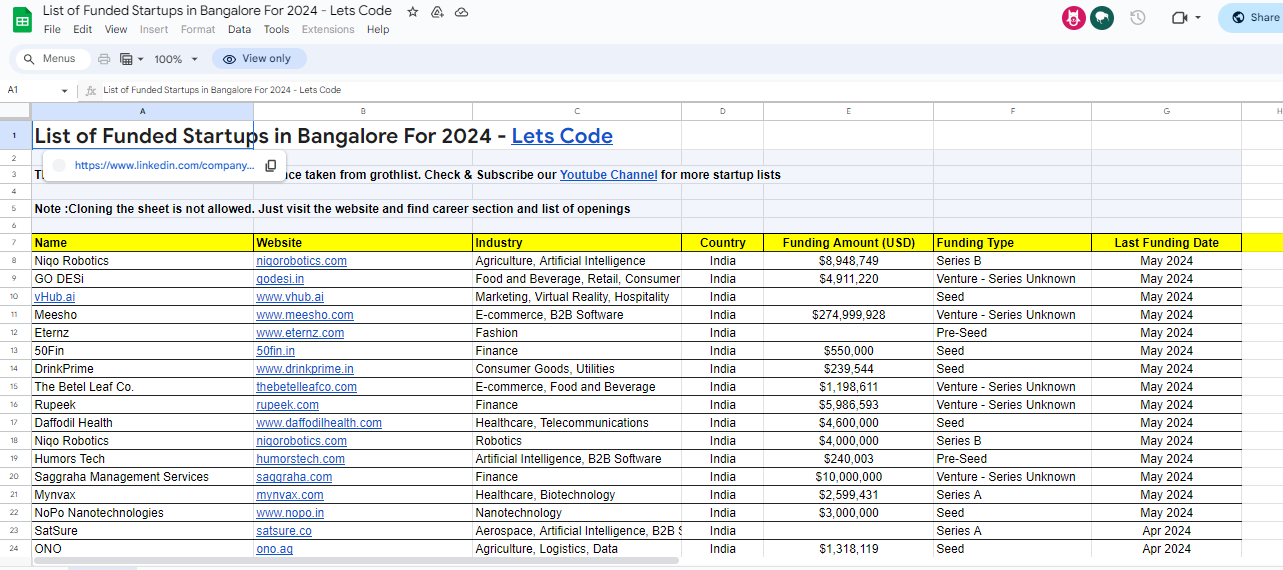Select the Daffodil Health name cell
The height and width of the screenshot is (570, 1283).
(142, 423)
